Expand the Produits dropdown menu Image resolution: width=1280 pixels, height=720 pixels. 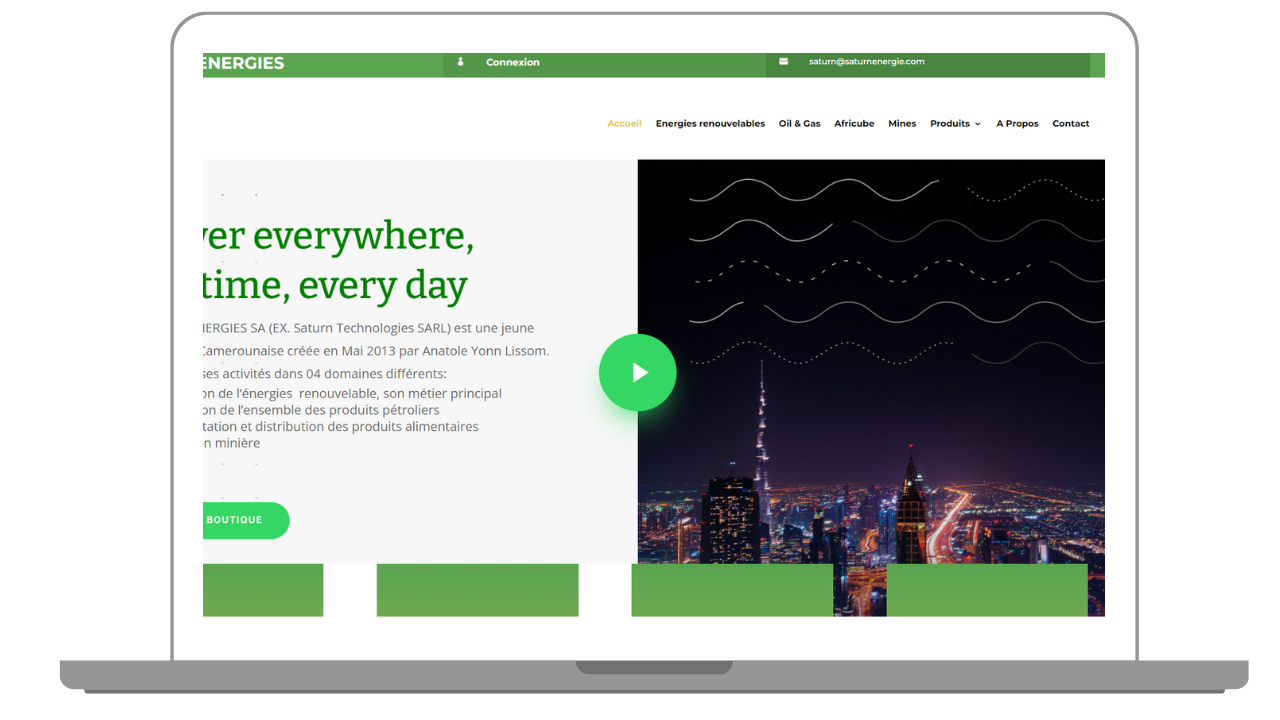pos(955,124)
